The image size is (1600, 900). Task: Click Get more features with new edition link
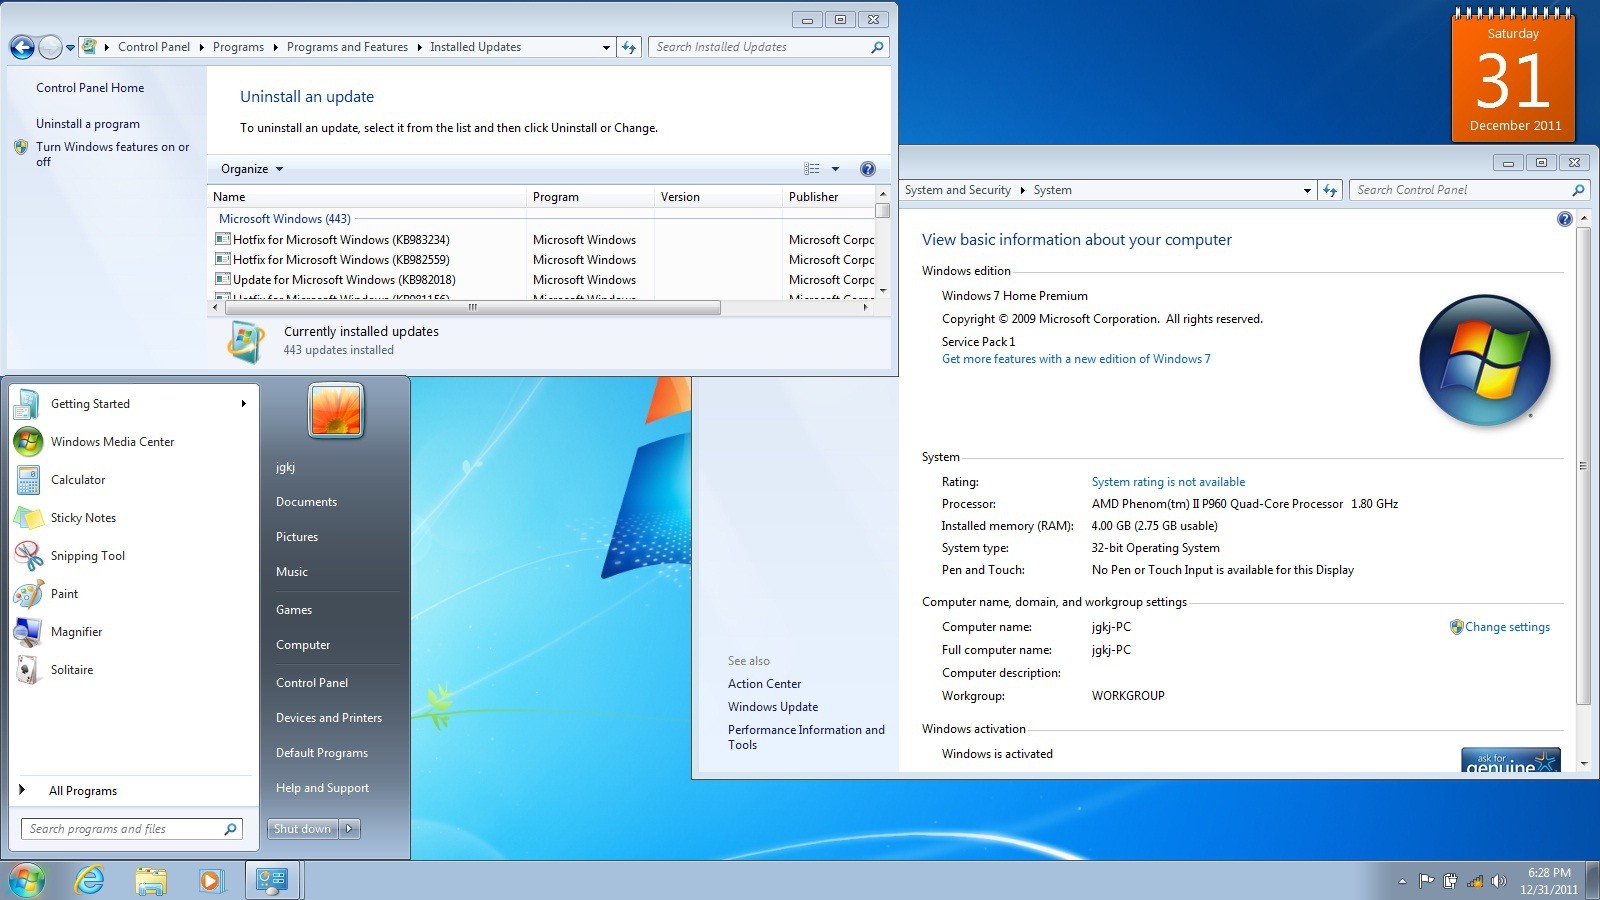(1076, 359)
